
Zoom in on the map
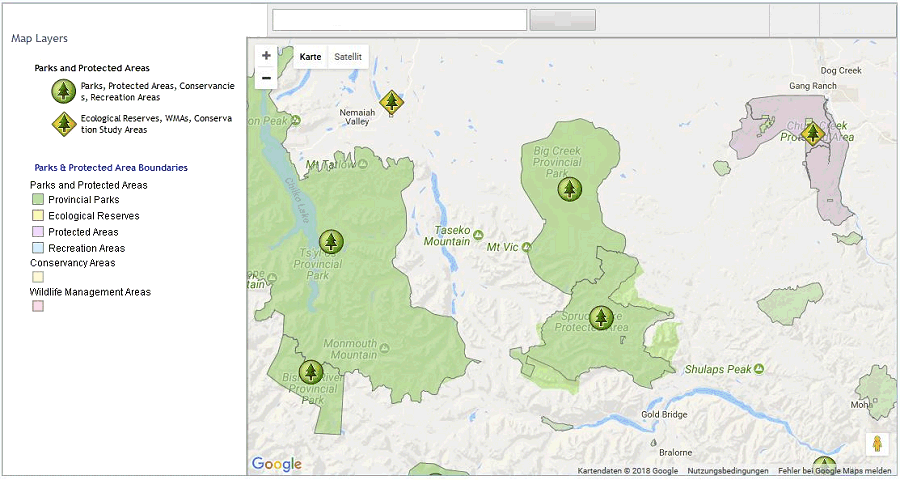coord(266,56)
